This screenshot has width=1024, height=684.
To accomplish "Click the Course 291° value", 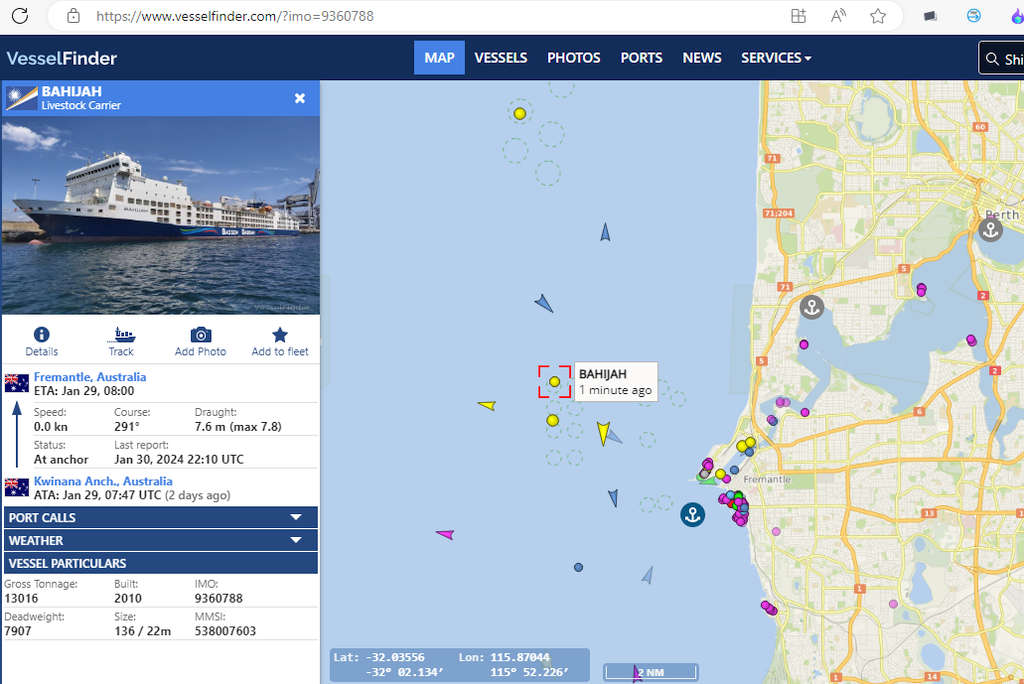I will coord(127,427).
